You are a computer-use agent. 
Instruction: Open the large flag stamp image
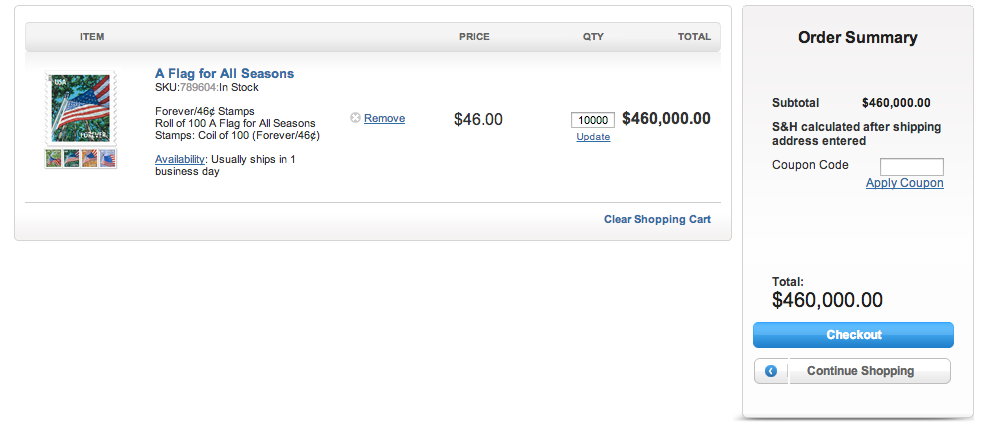point(80,108)
